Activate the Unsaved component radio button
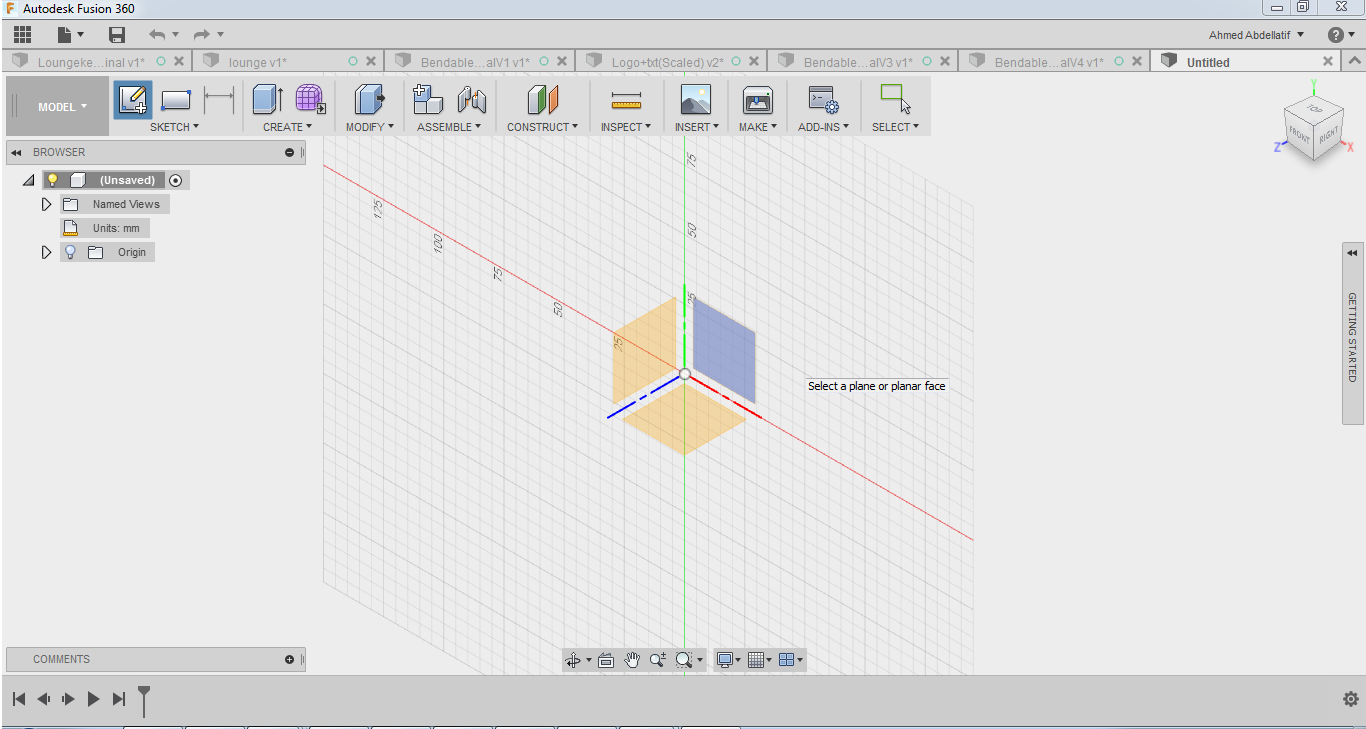 coord(176,180)
